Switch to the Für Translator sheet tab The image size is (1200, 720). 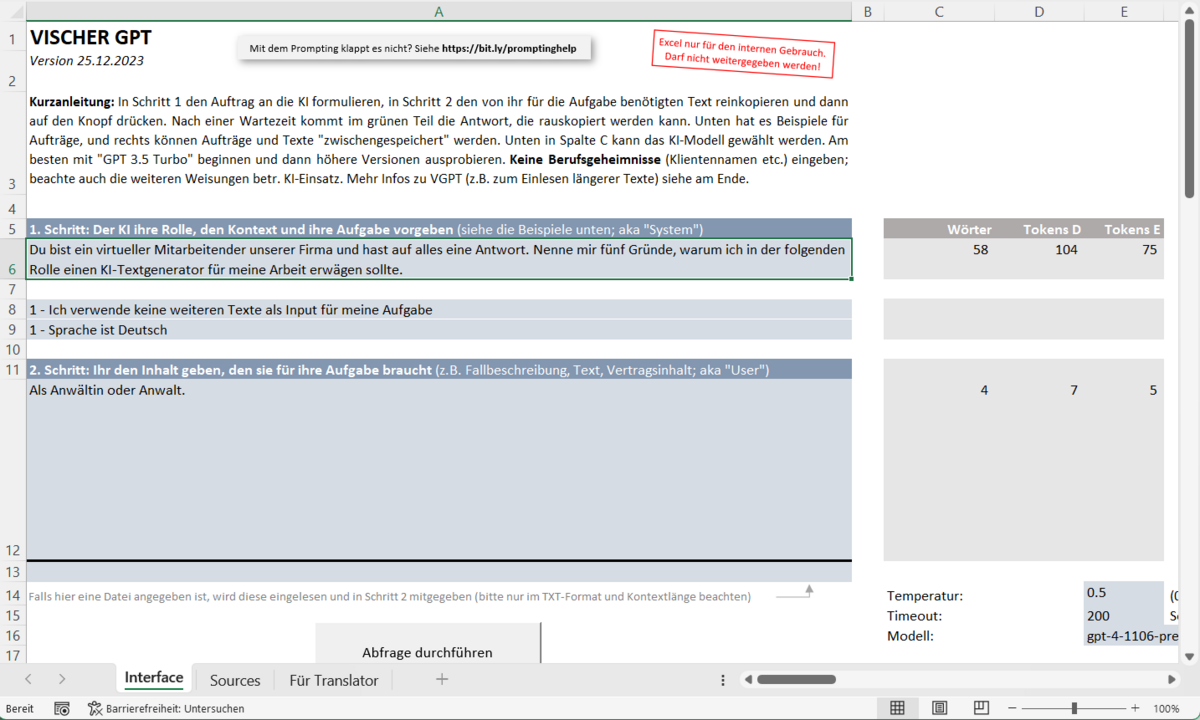[334, 680]
